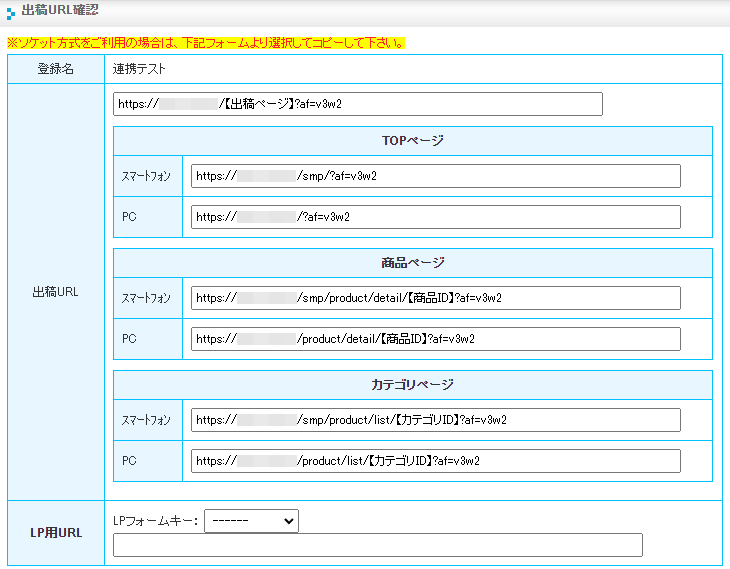730x569 pixels.
Task: Focus the 商品ページ smartphone URL field
Action: (x=435, y=298)
